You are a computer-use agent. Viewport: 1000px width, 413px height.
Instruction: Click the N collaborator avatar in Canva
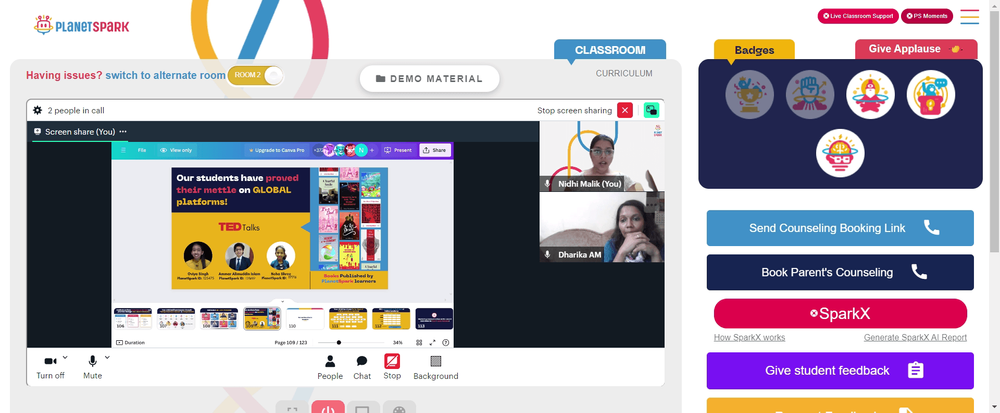point(361,150)
